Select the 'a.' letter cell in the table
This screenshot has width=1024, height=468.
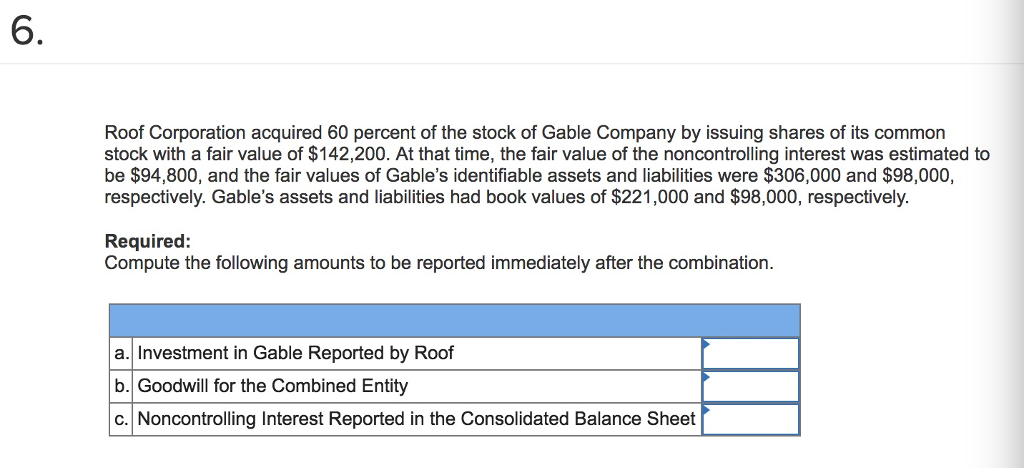[121, 353]
